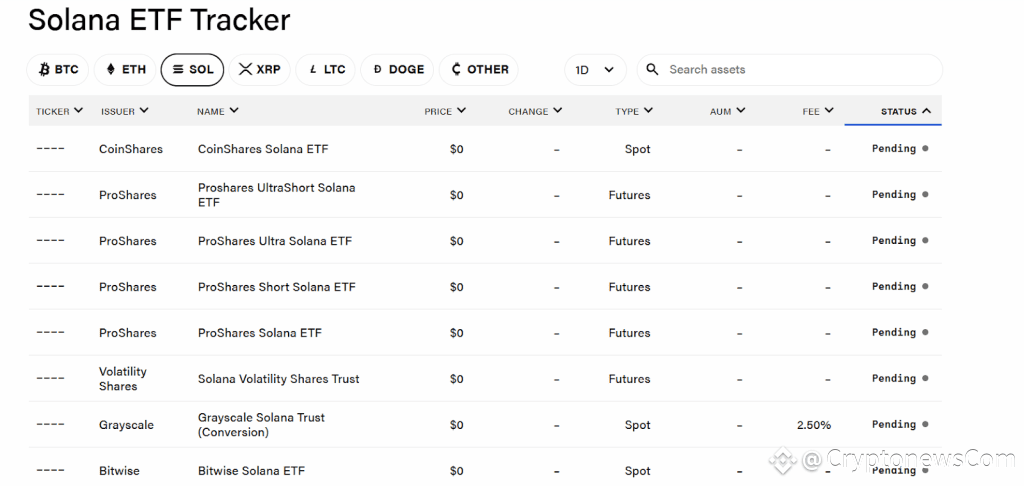Sort by TICKER column arrow
The image size is (1024, 486).
[x=78, y=110]
